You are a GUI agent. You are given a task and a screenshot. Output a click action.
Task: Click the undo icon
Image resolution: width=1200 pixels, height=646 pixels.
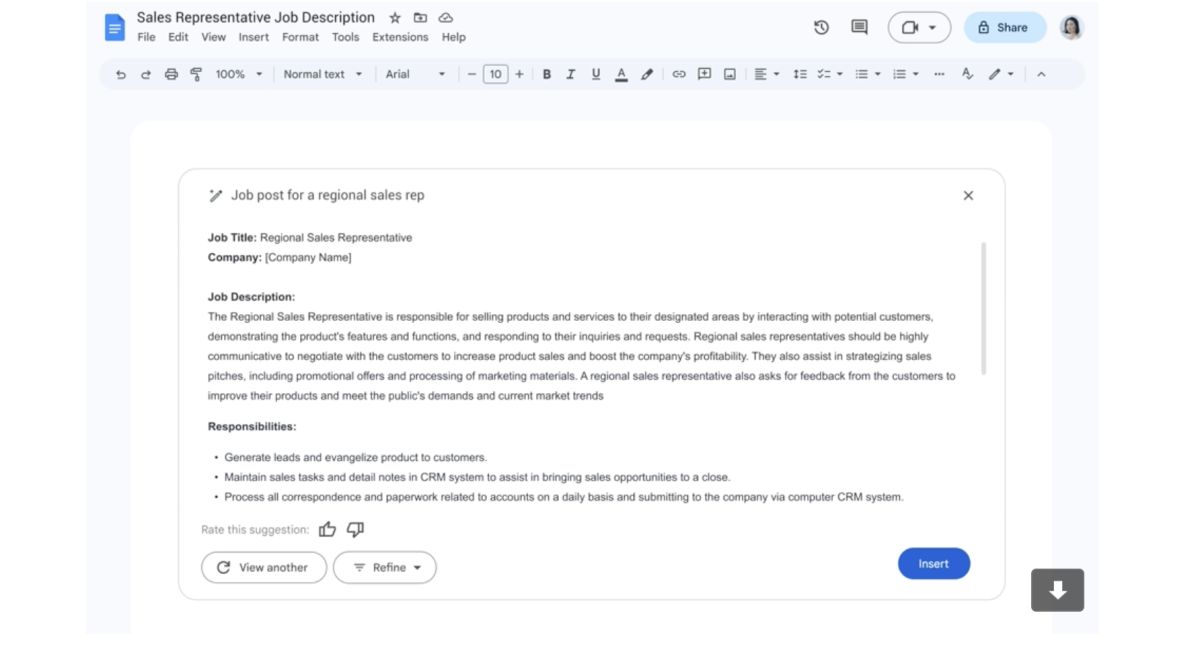point(120,74)
